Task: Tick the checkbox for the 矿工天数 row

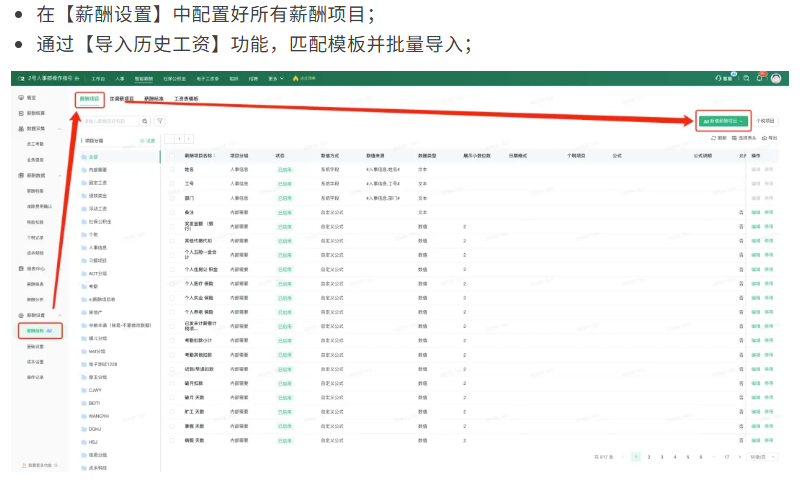Action: (172, 412)
